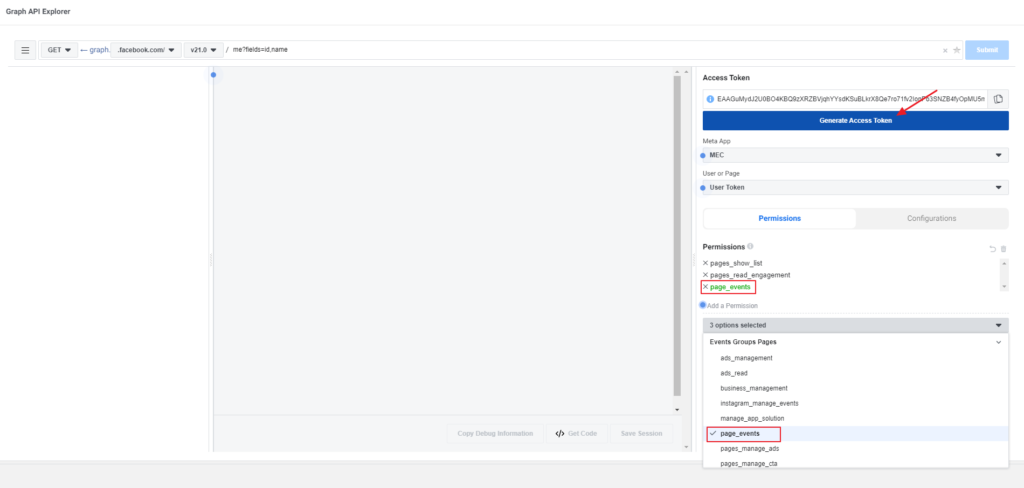Click the Save Session button

click(641, 434)
